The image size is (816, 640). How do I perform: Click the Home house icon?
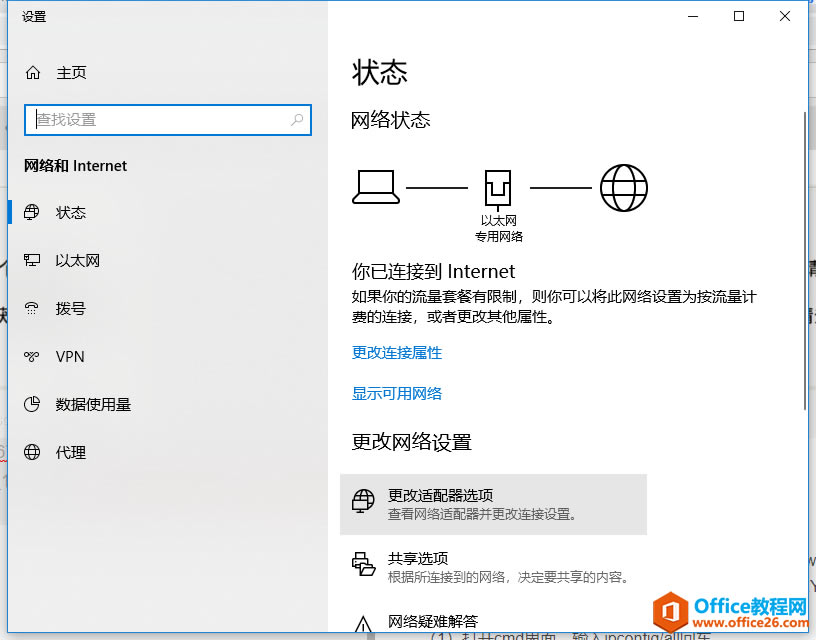coord(33,72)
